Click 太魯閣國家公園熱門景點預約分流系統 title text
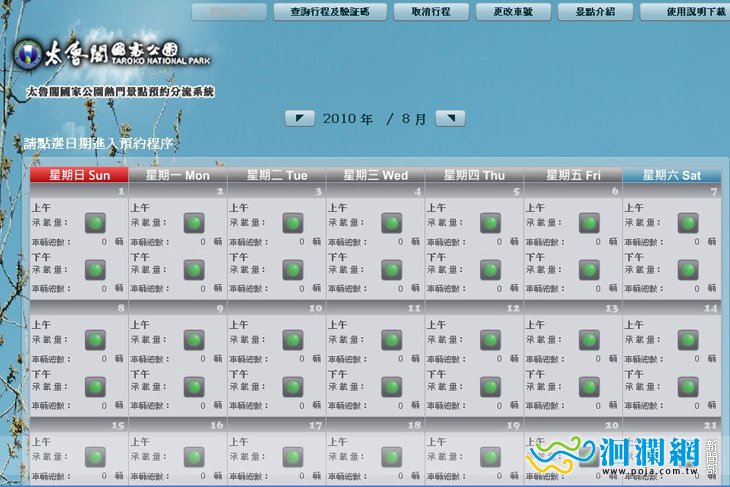Screen dimensions: 730x487 (x=120, y=92)
